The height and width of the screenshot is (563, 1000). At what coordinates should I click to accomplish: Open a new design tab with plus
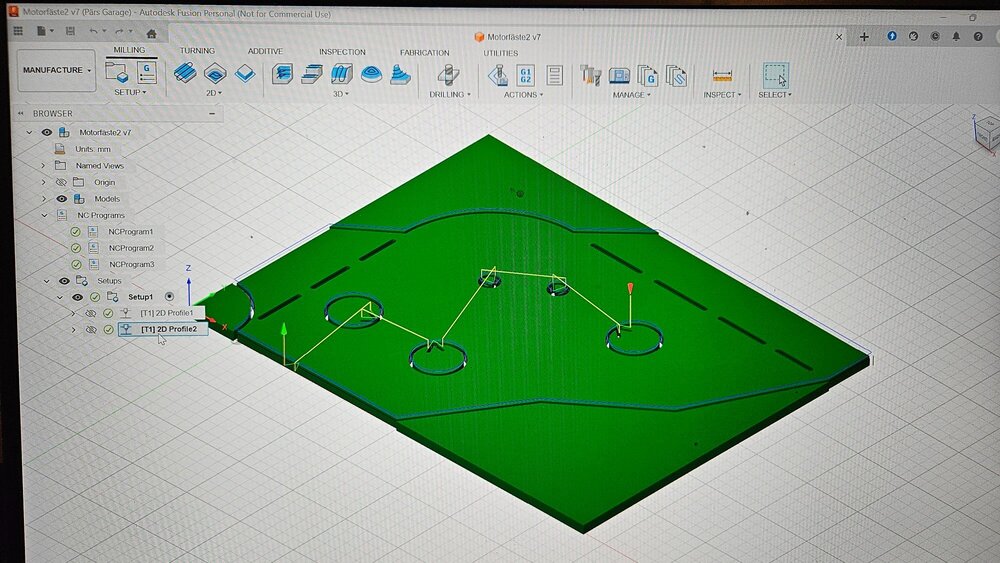(864, 37)
